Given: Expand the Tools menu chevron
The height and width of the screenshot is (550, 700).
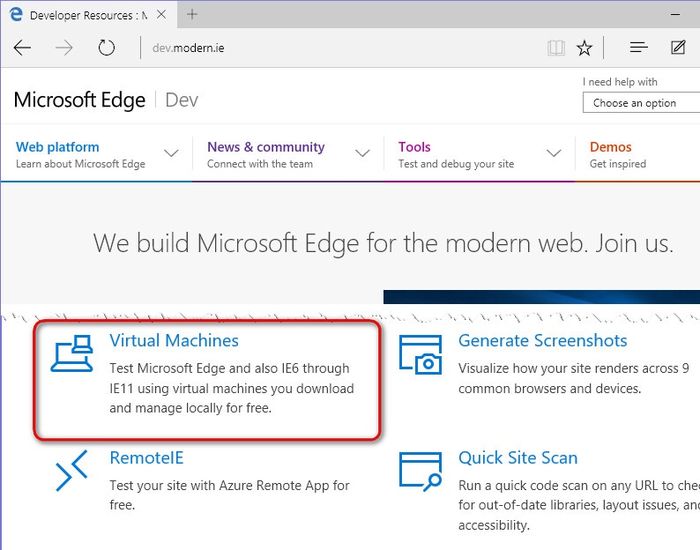Looking at the screenshot, I should click(x=553, y=153).
